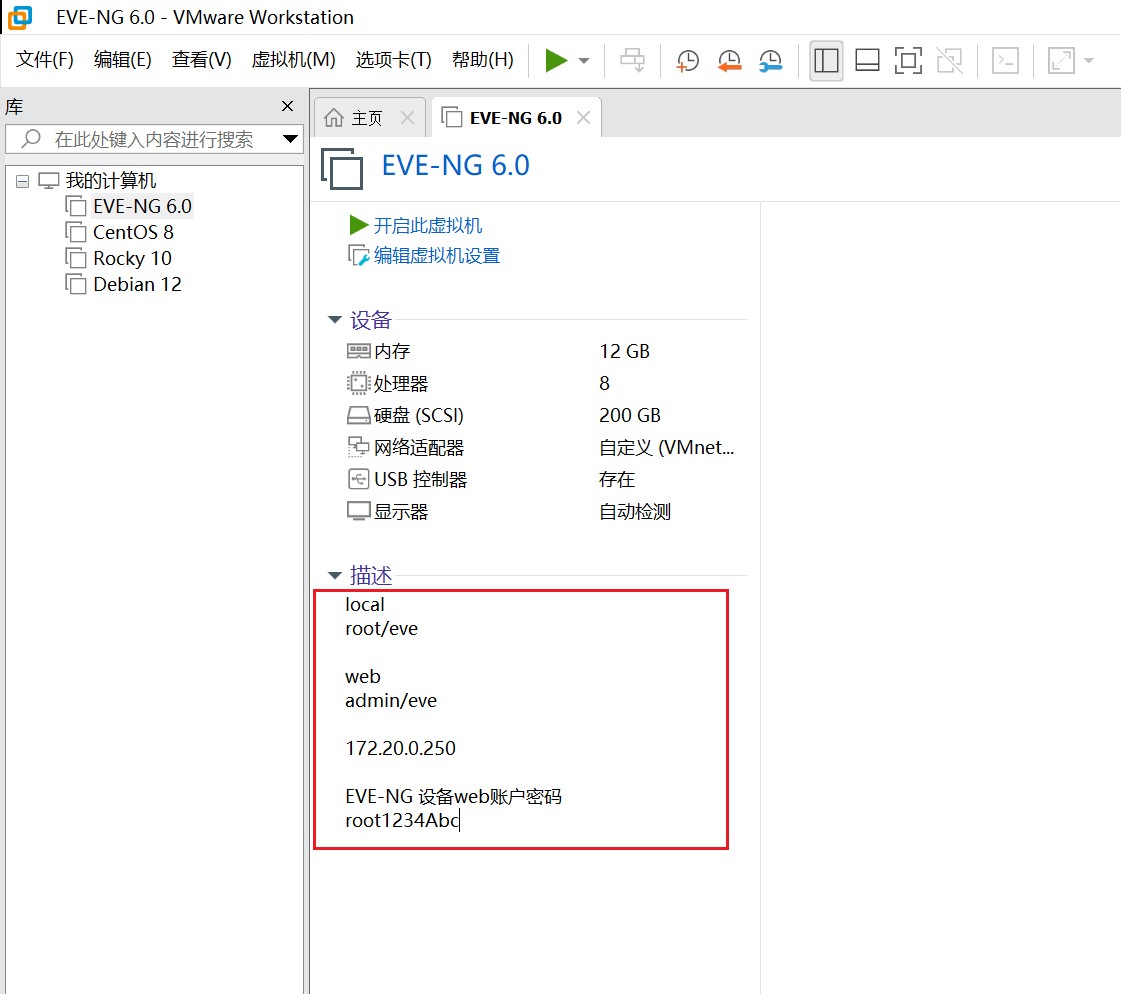Viewport: 1121px width, 994px height.
Task: Open snapshot manager toolbar icon
Action: [x=771, y=60]
